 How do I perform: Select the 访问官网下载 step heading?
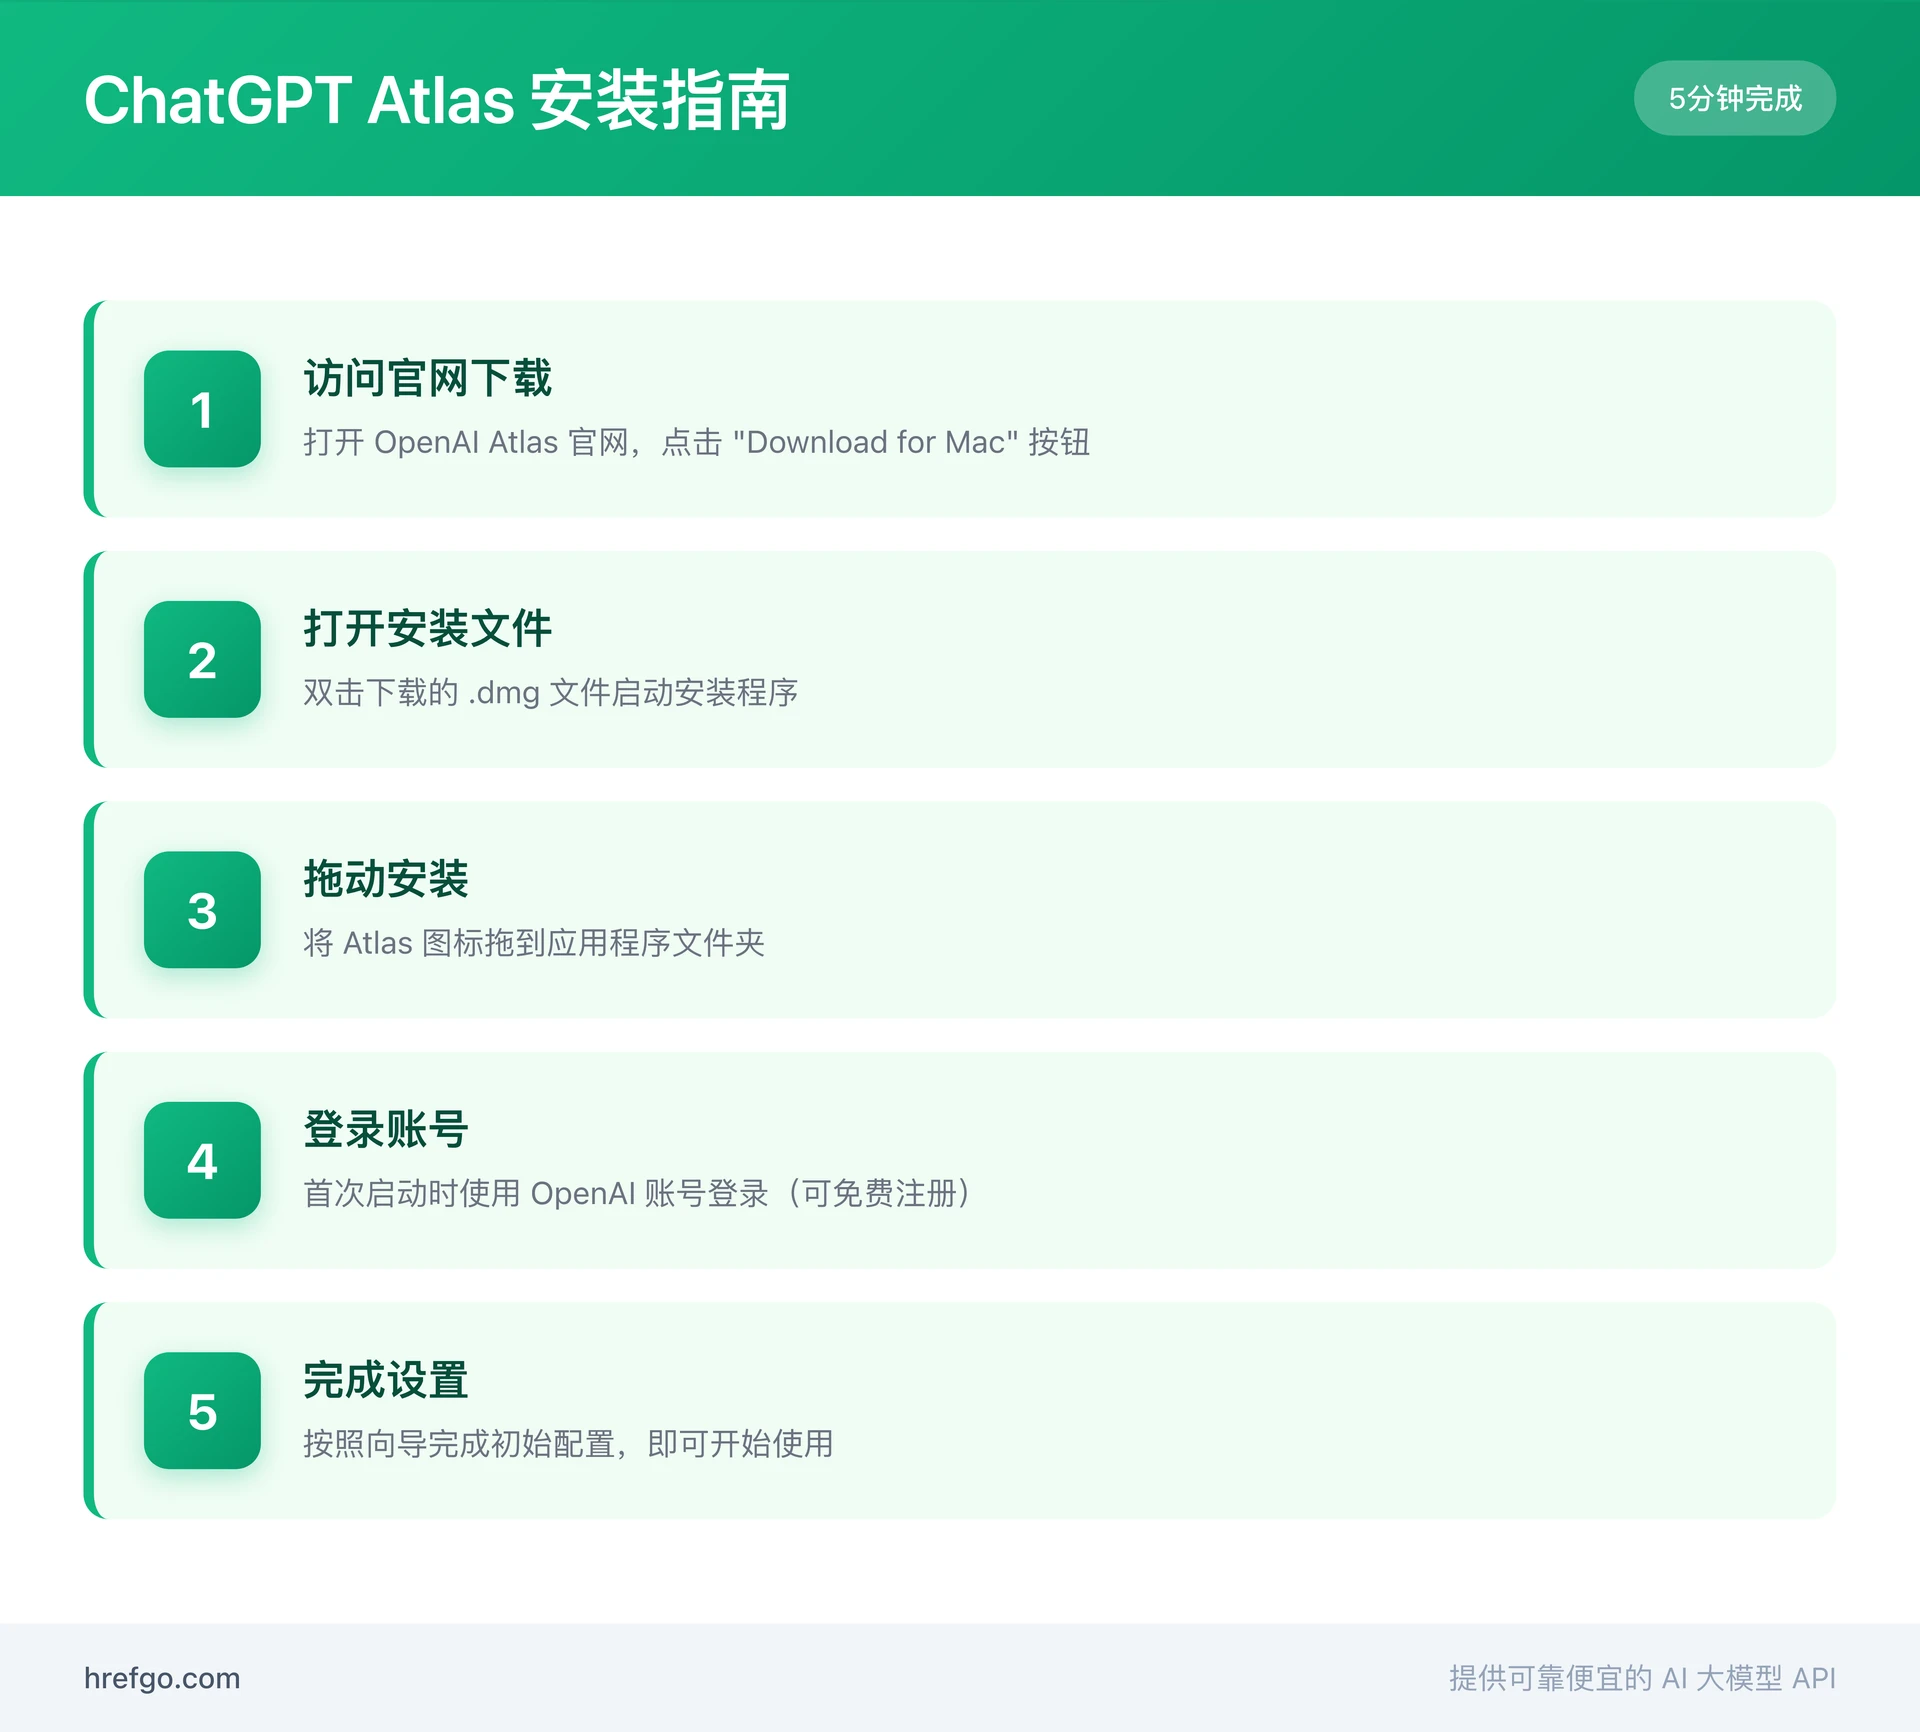pyautogui.click(x=427, y=378)
